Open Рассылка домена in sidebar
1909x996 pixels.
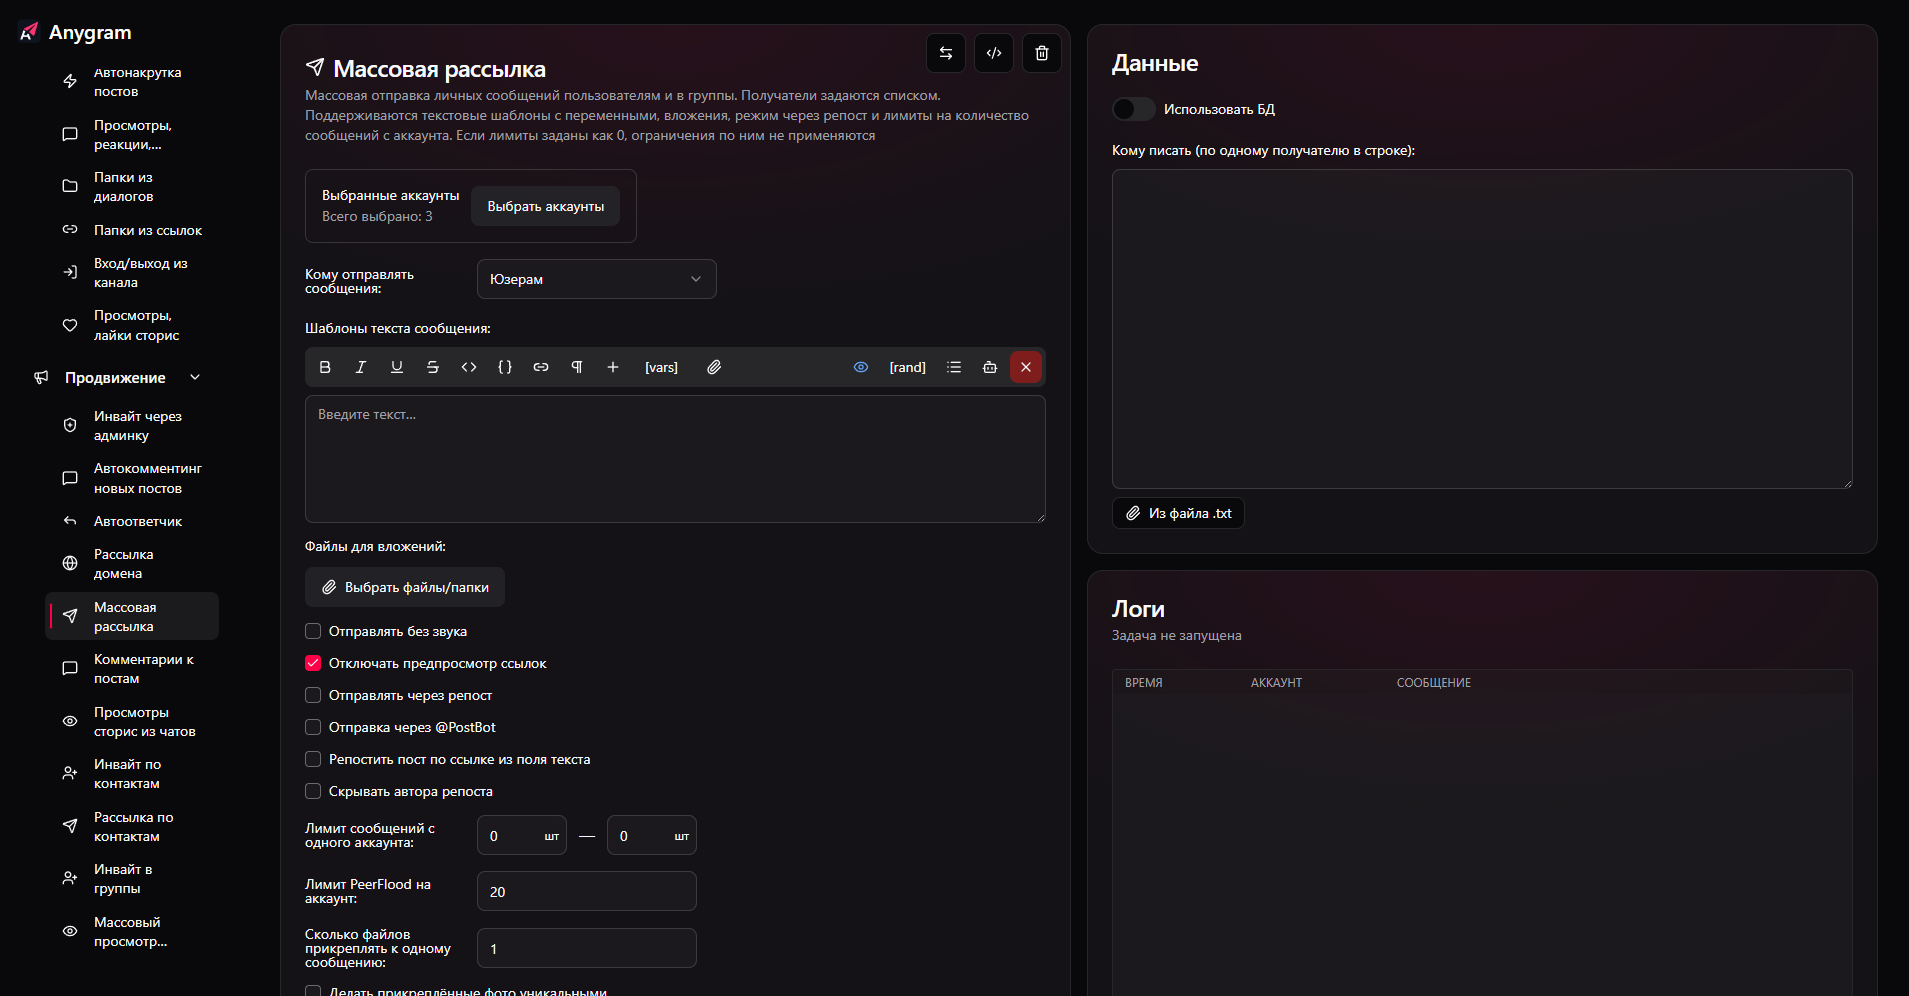pyautogui.click(x=132, y=564)
